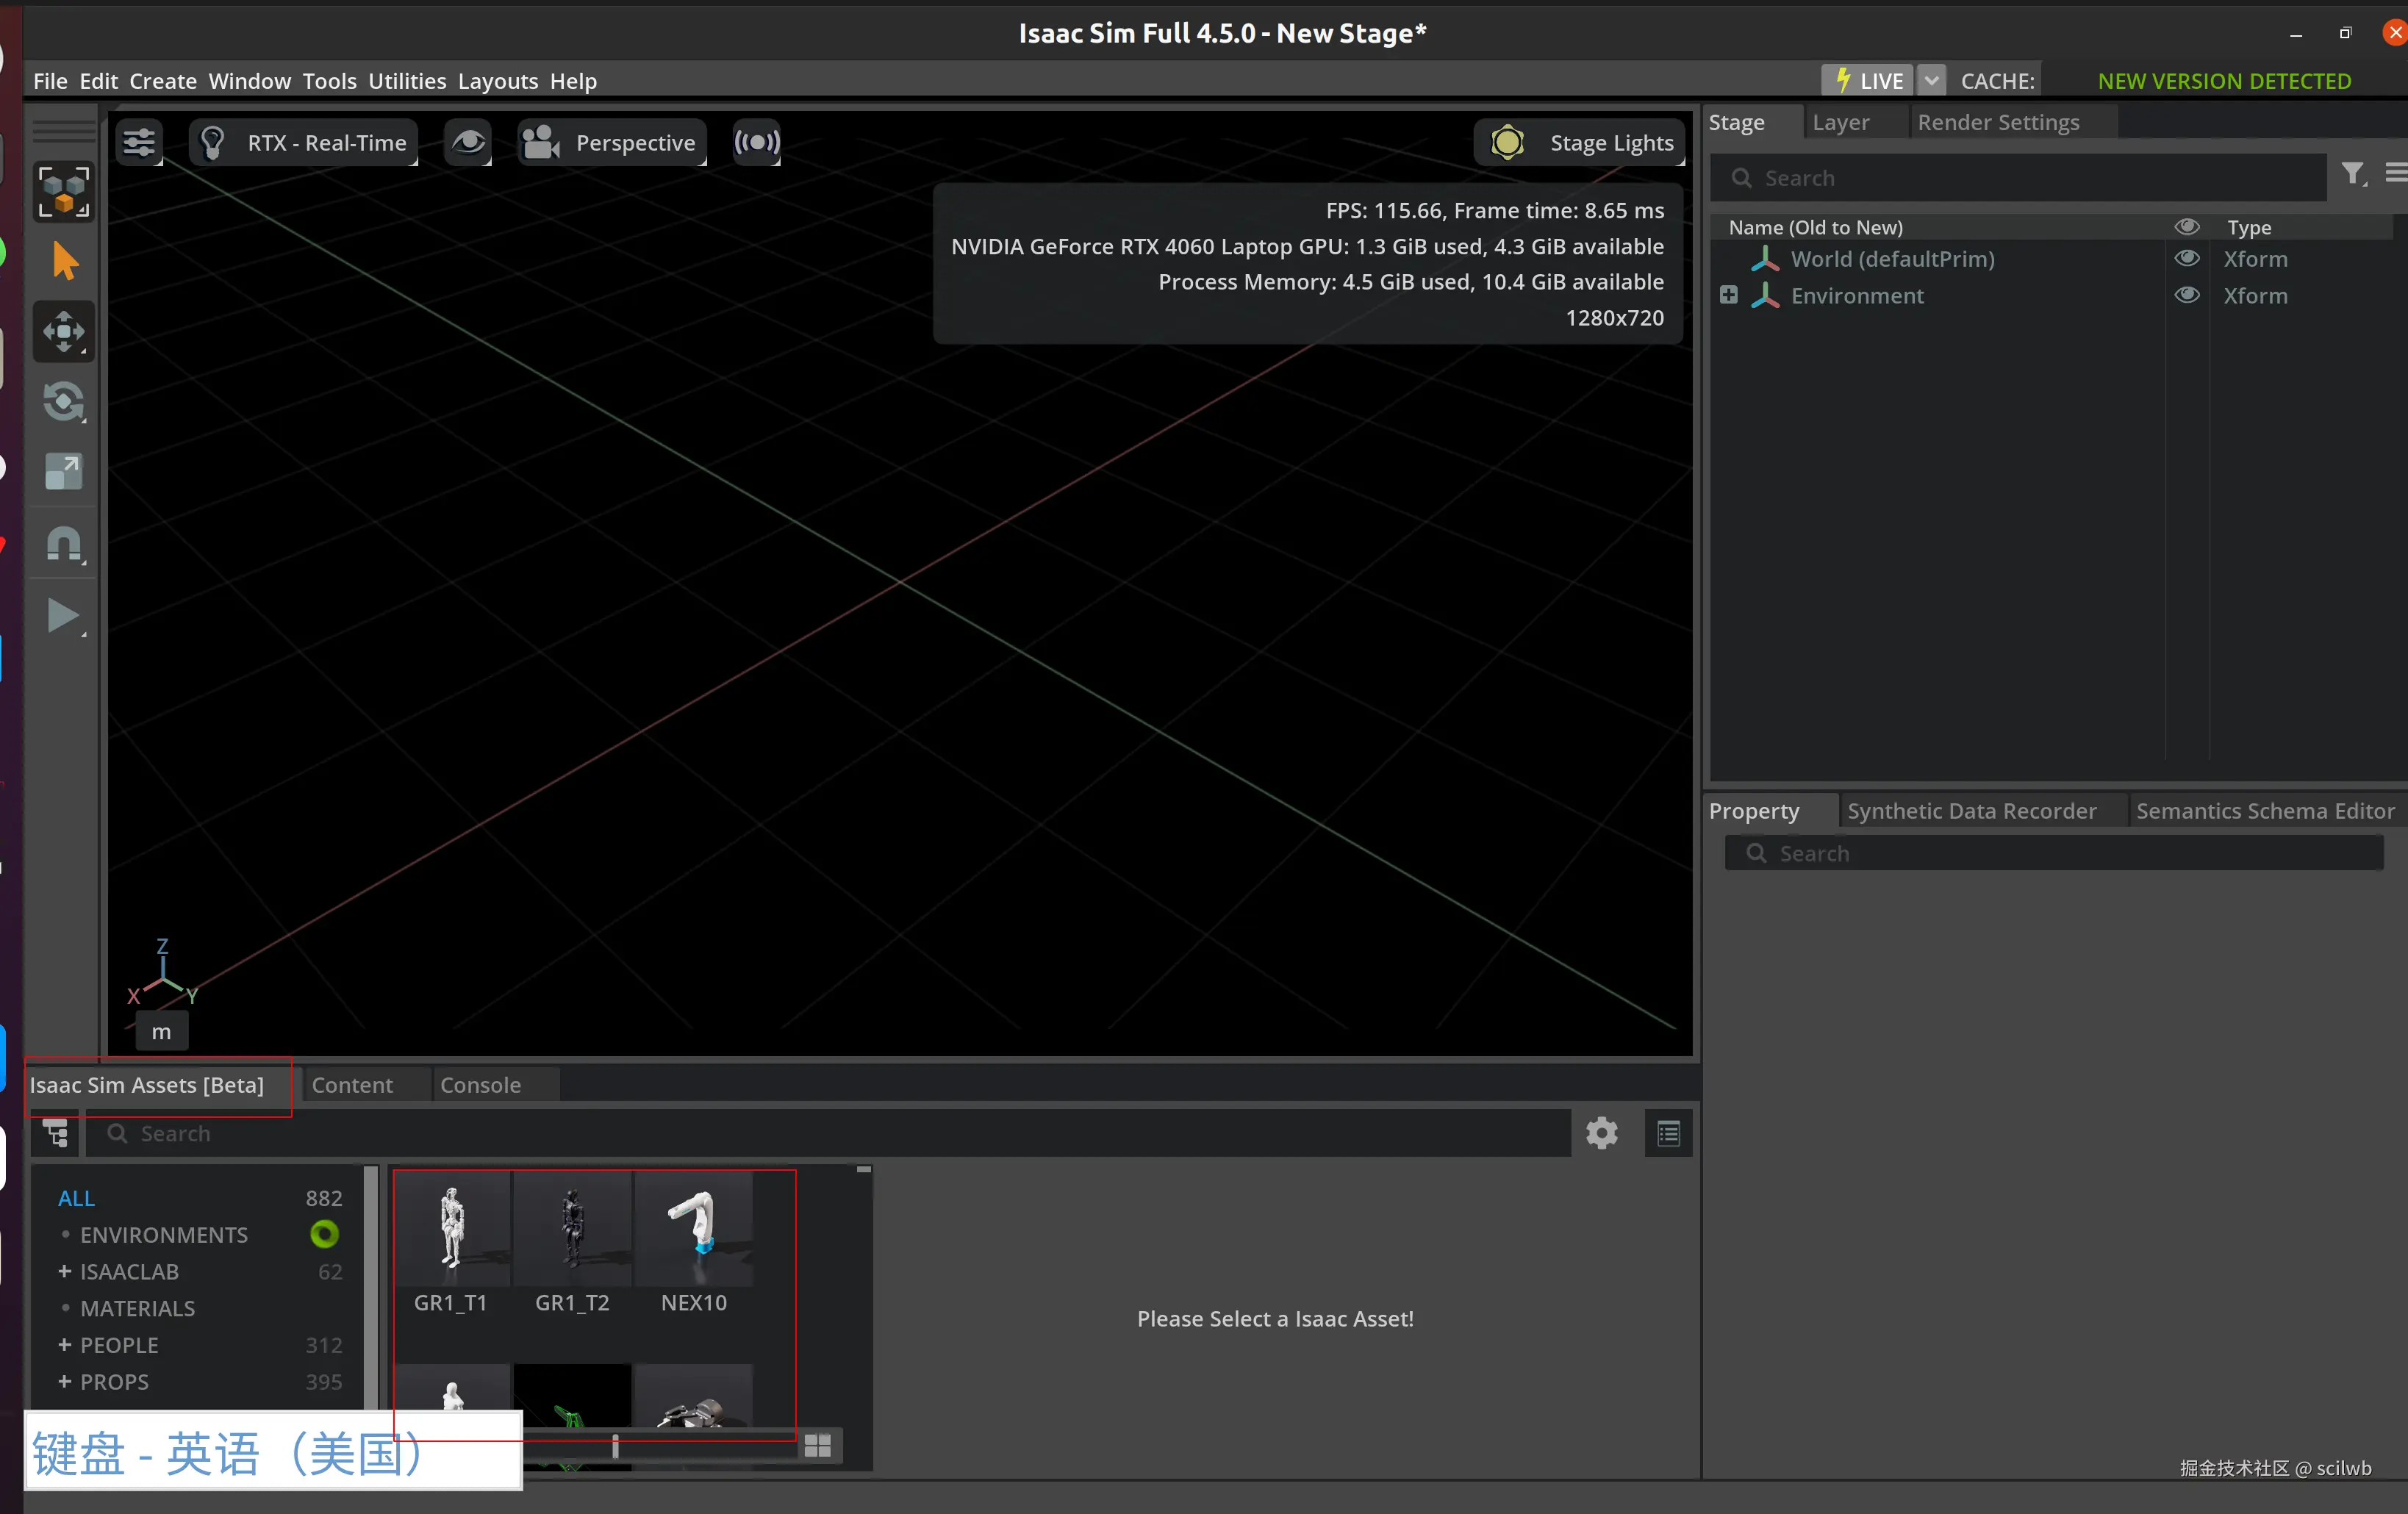Viewport: 2408px width, 1514px height.
Task: Sort by the Name (Old to New) header
Action: click(x=1815, y=227)
